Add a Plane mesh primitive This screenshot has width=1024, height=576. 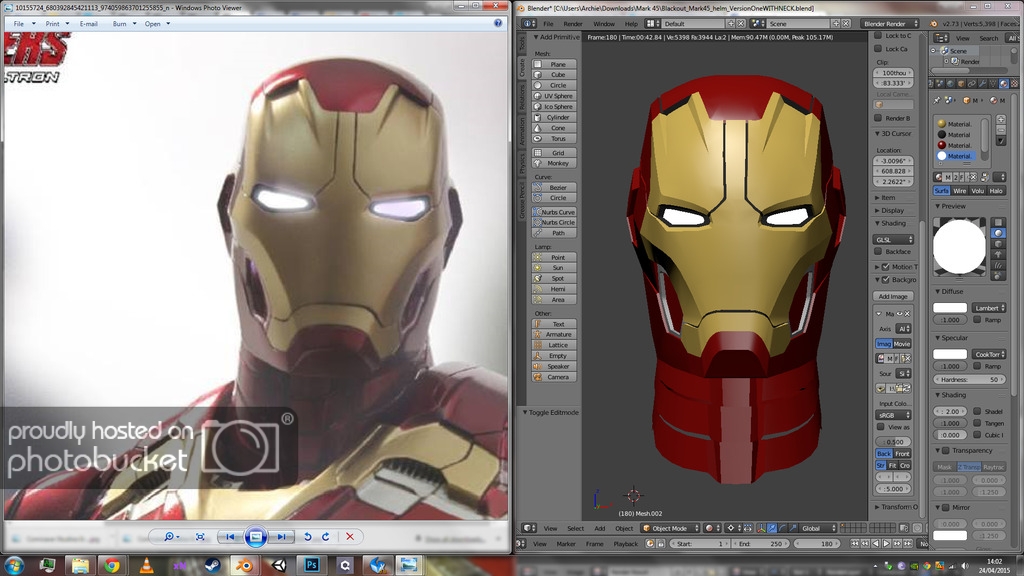click(554, 64)
